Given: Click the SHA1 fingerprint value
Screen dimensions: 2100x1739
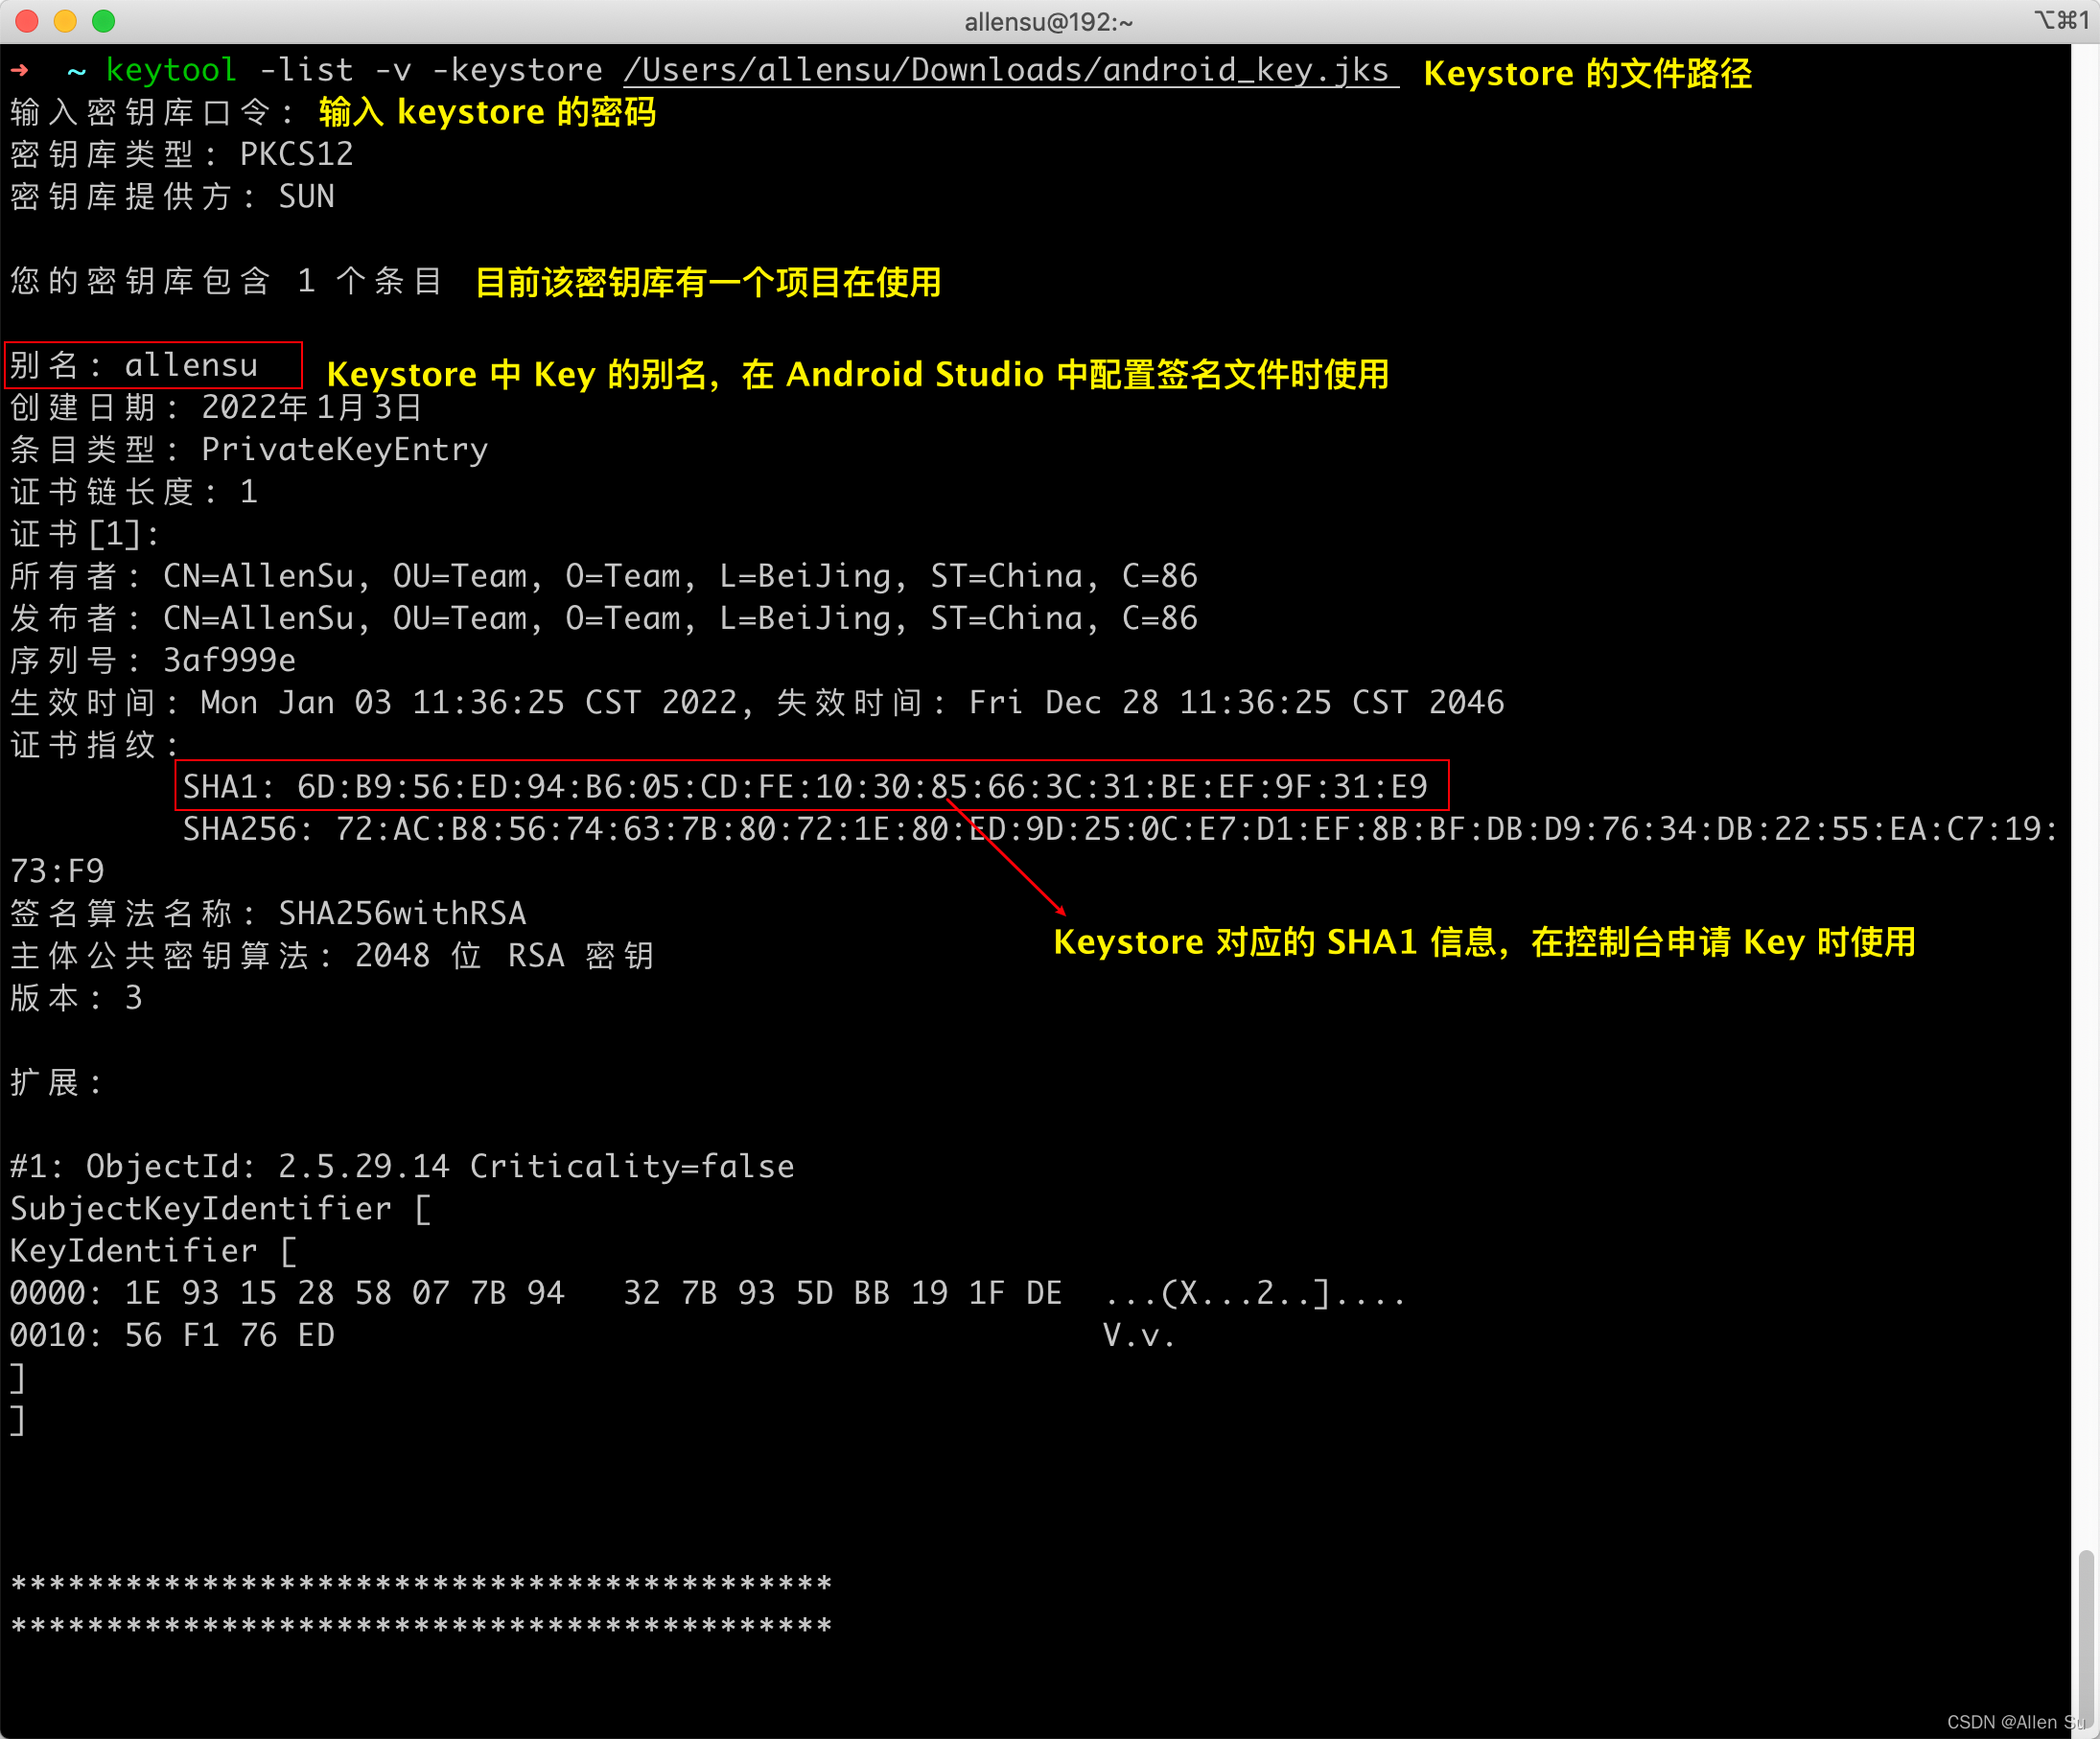Looking at the screenshot, I should pyautogui.click(x=862, y=787).
